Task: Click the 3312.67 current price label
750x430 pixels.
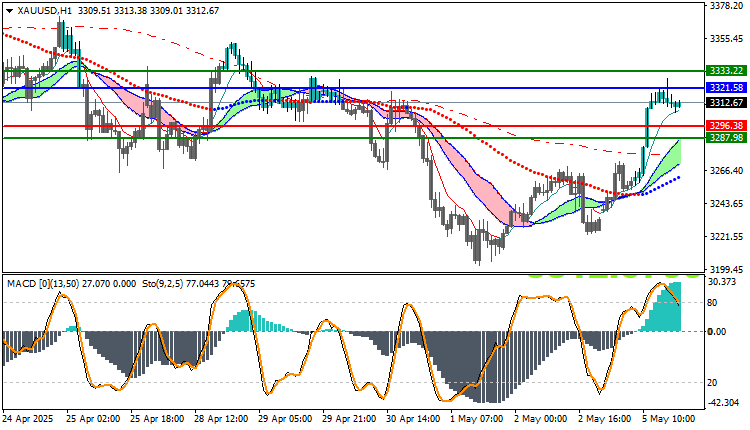Action: coord(726,103)
